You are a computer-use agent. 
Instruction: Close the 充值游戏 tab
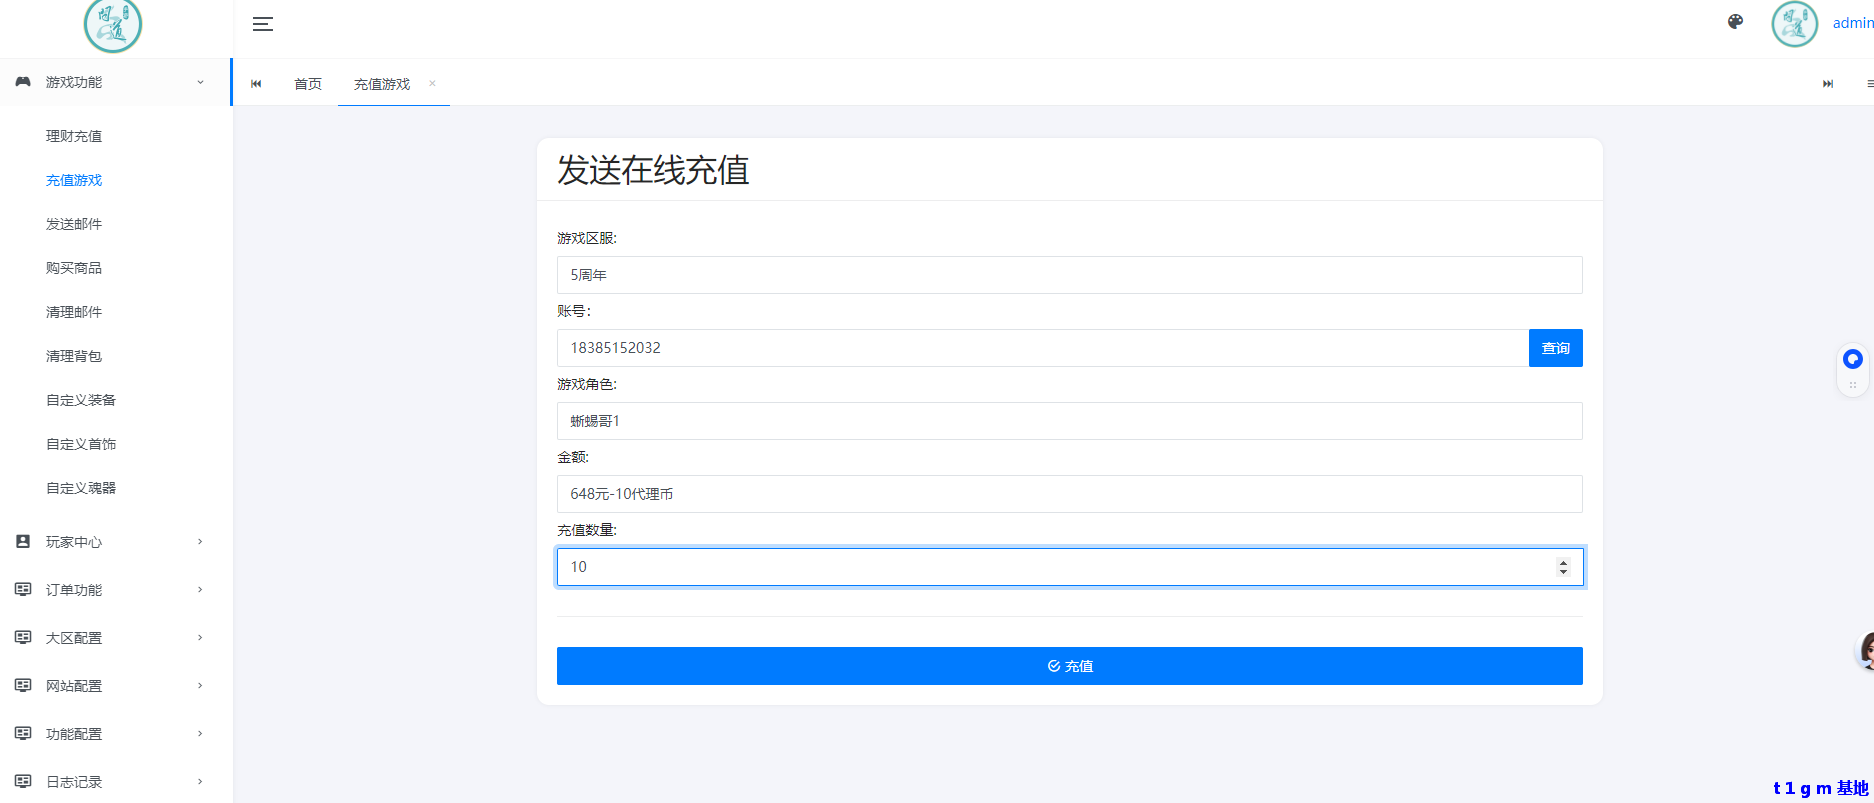coord(432,84)
